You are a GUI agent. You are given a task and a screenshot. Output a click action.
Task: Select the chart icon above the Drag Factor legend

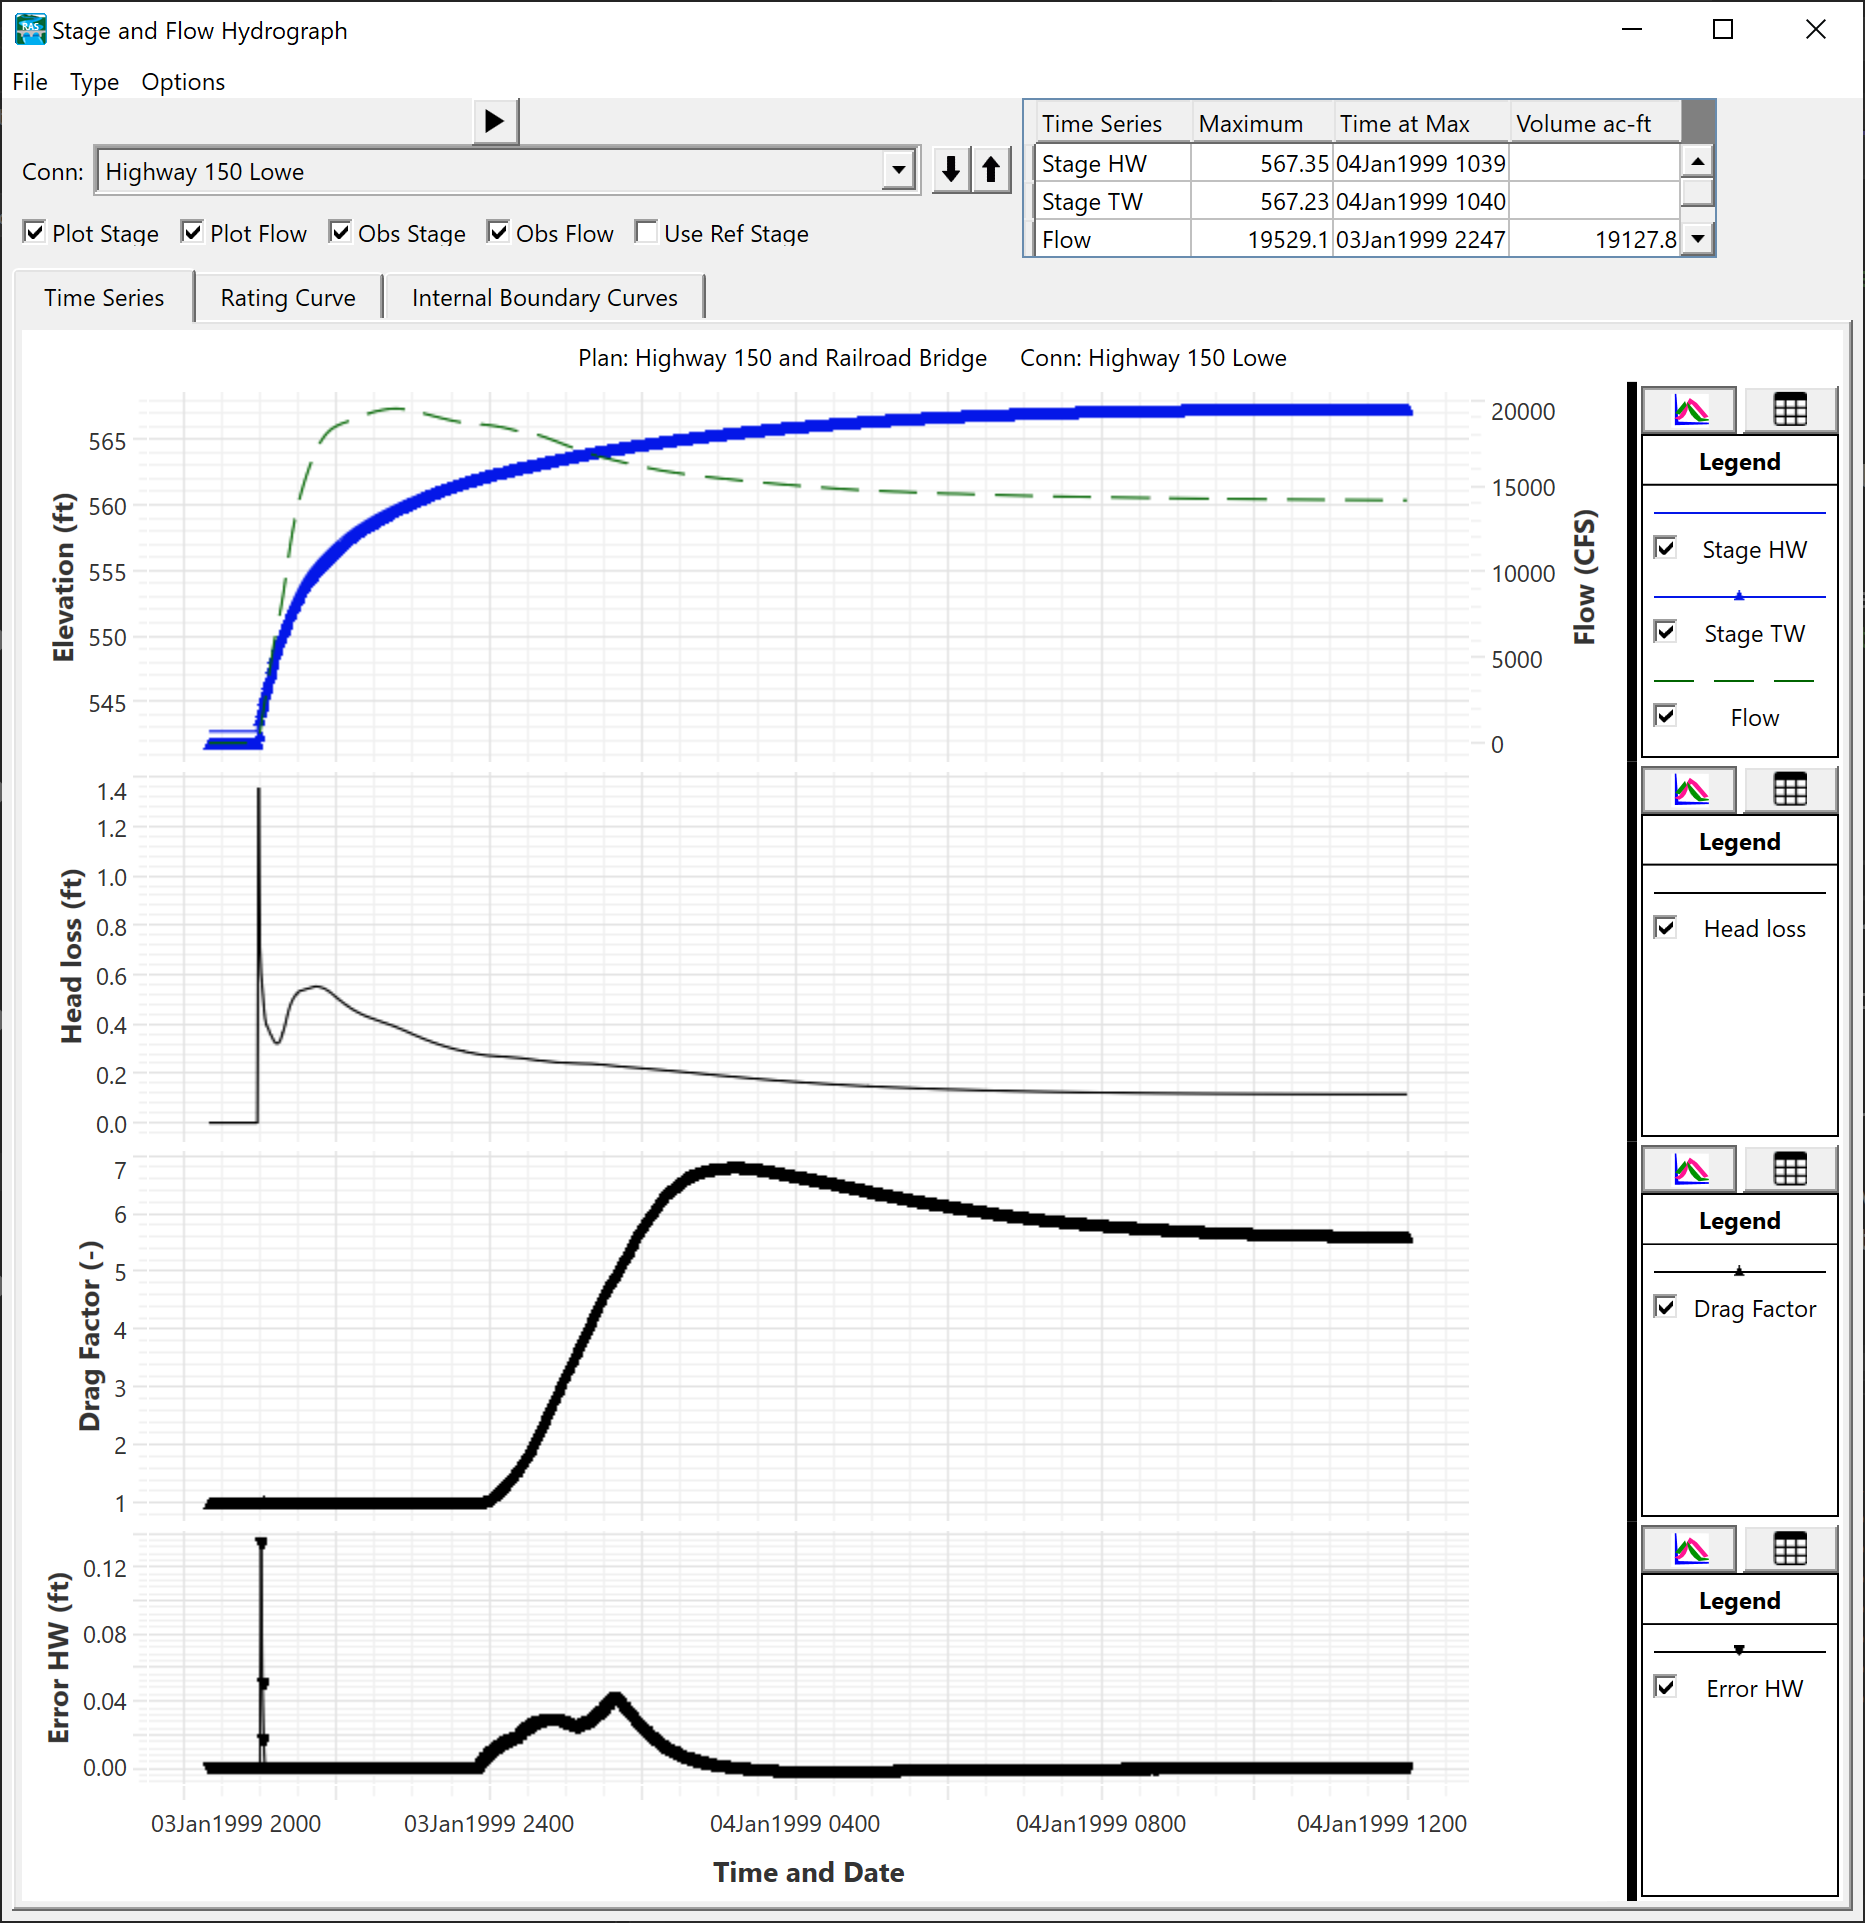point(1689,1169)
